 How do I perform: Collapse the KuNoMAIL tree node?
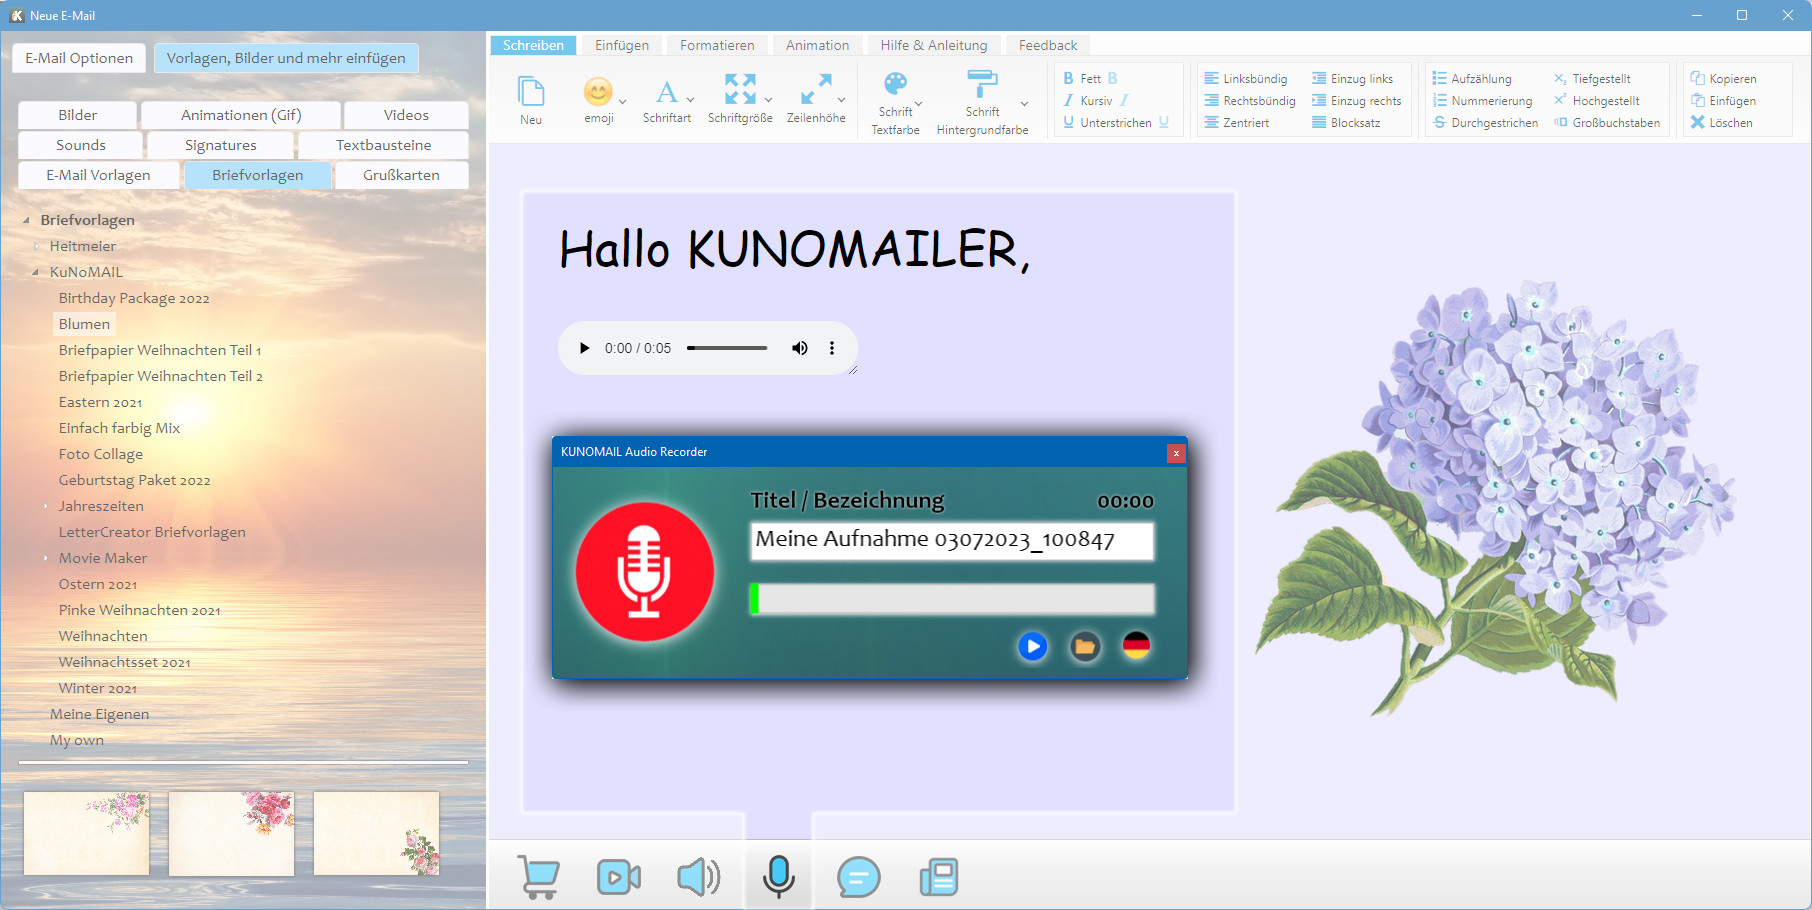click(36, 272)
